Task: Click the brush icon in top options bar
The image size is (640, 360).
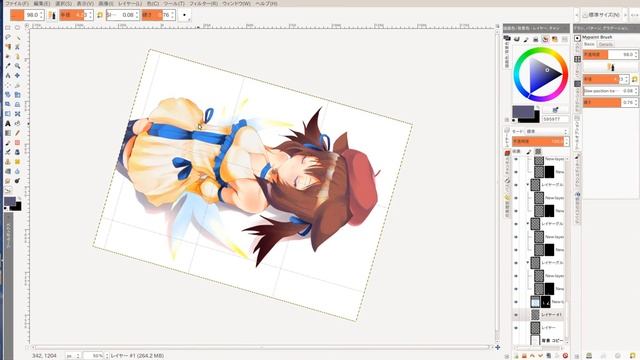Action: (x=52, y=15)
